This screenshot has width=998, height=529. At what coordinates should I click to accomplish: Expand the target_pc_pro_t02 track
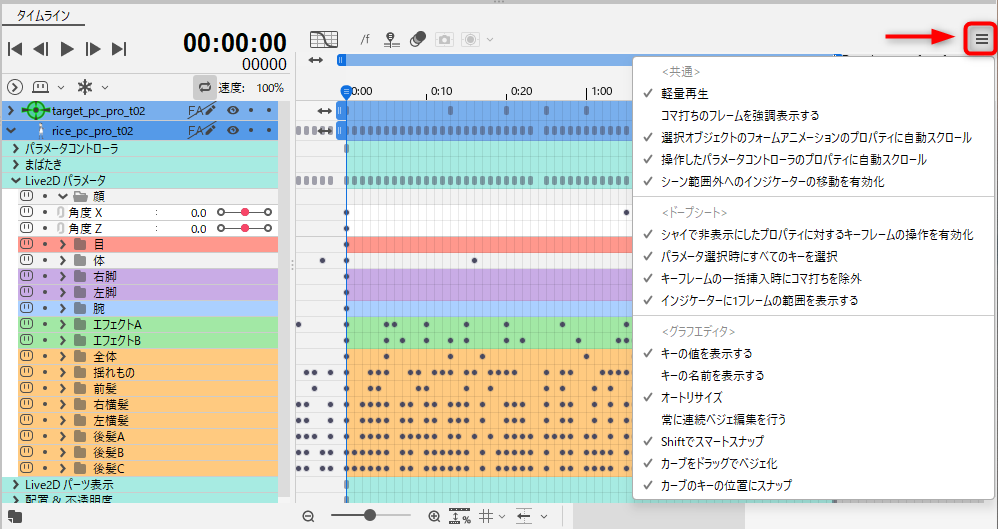coord(11,111)
